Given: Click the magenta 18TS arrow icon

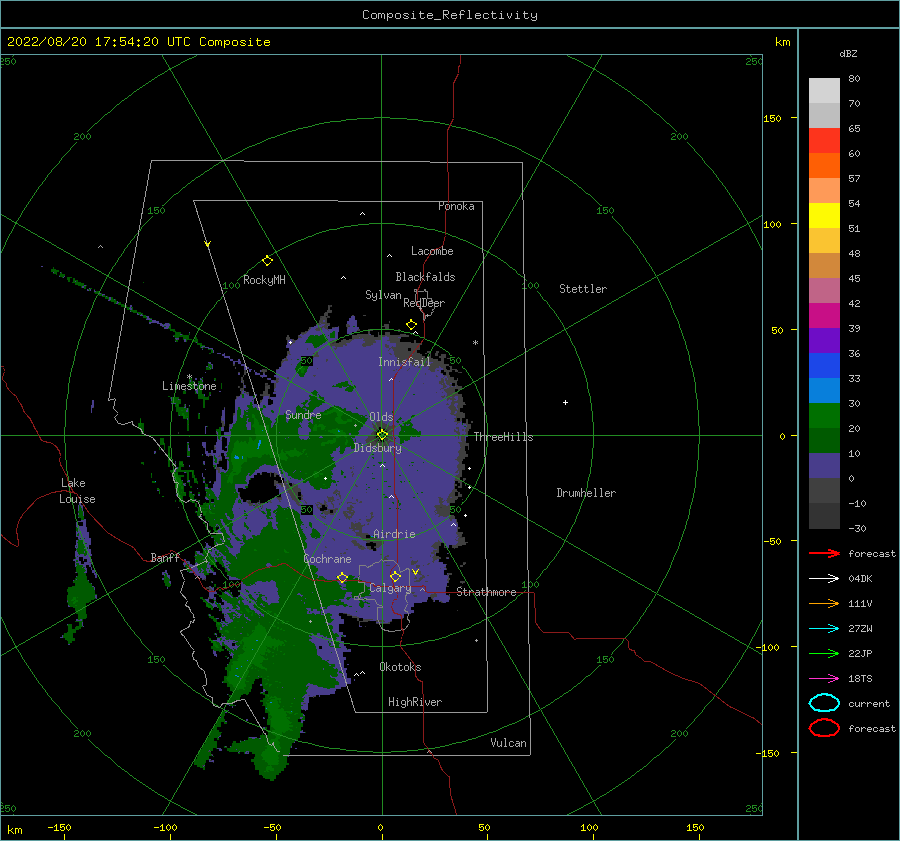Looking at the screenshot, I should pyautogui.click(x=824, y=679).
